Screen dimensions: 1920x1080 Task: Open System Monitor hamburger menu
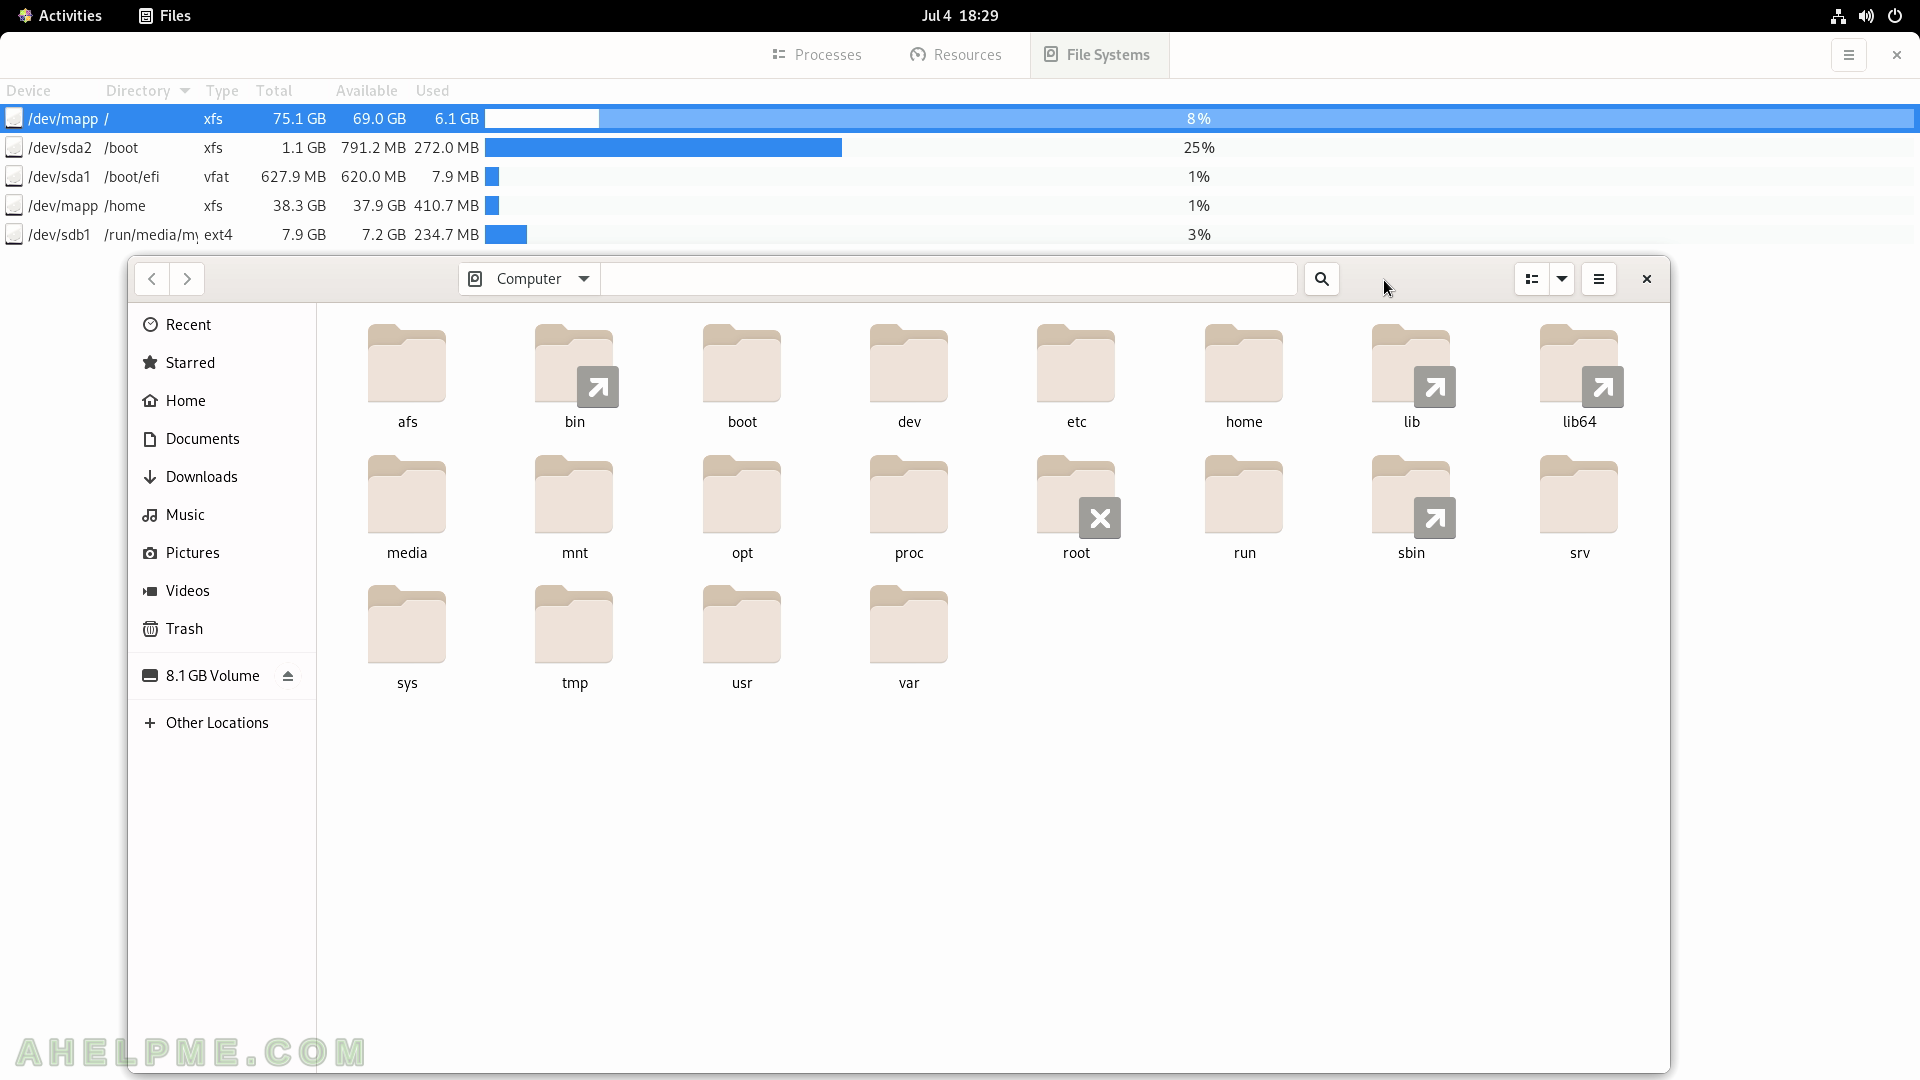(1848, 55)
